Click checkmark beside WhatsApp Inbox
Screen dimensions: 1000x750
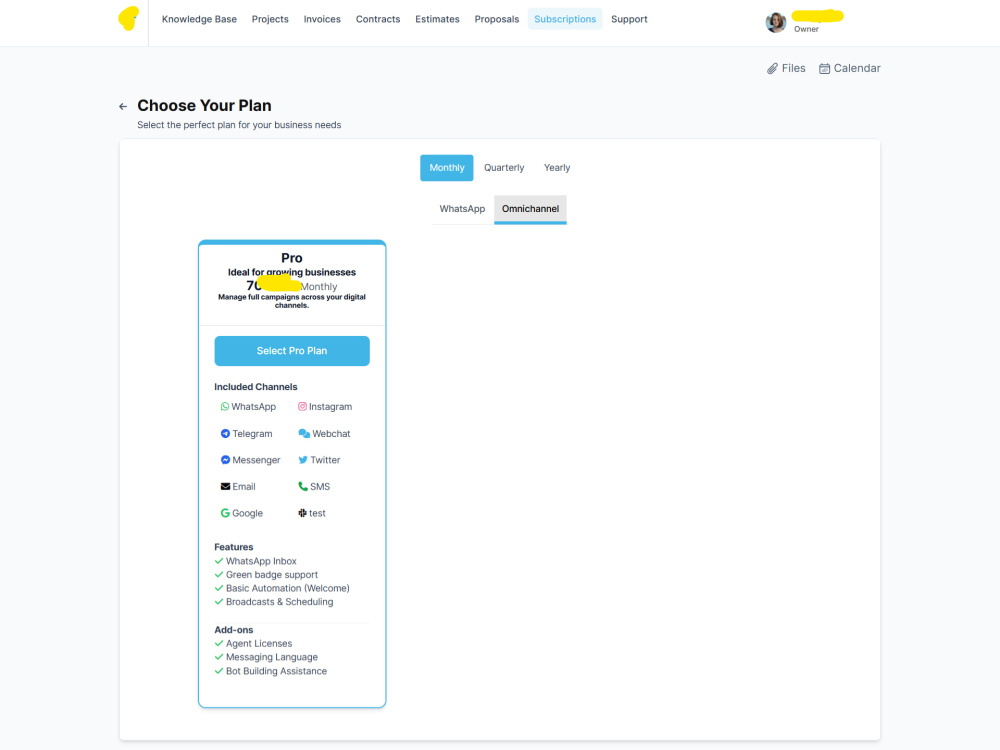(219, 561)
